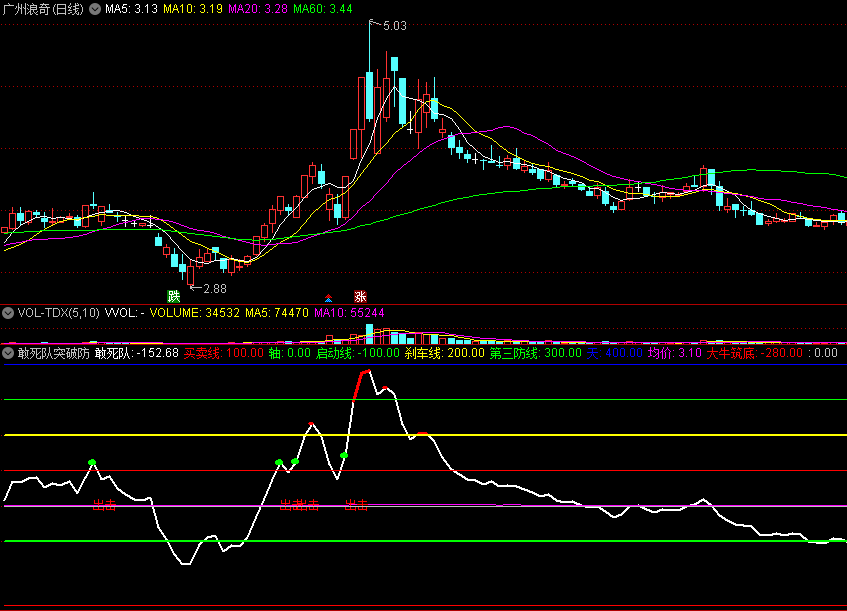Click the VOLUME: 34532 value

coord(194,313)
